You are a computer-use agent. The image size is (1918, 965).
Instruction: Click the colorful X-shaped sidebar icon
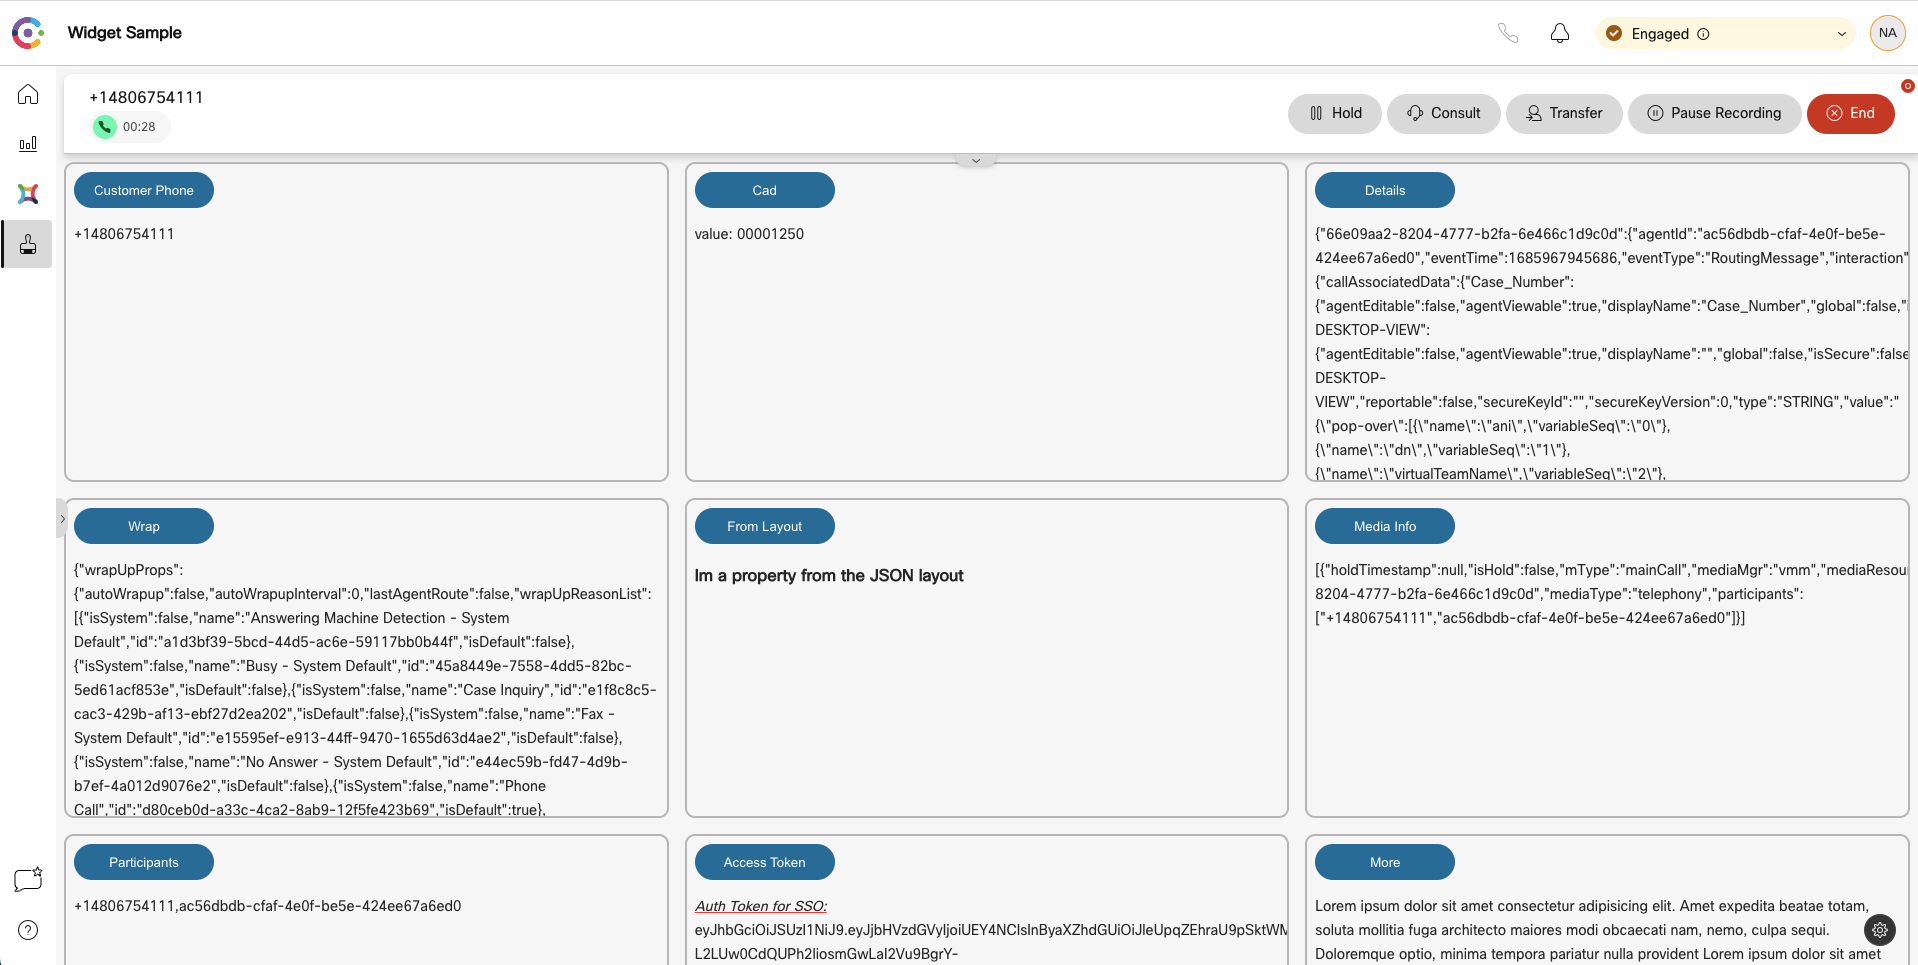click(28, 194)
